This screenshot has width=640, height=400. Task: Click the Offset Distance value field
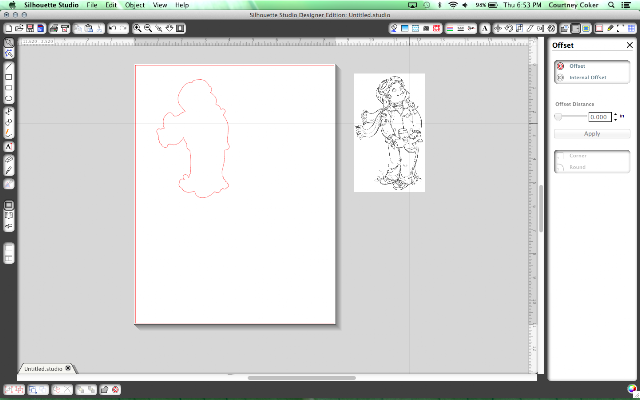(x=599, y=117)
